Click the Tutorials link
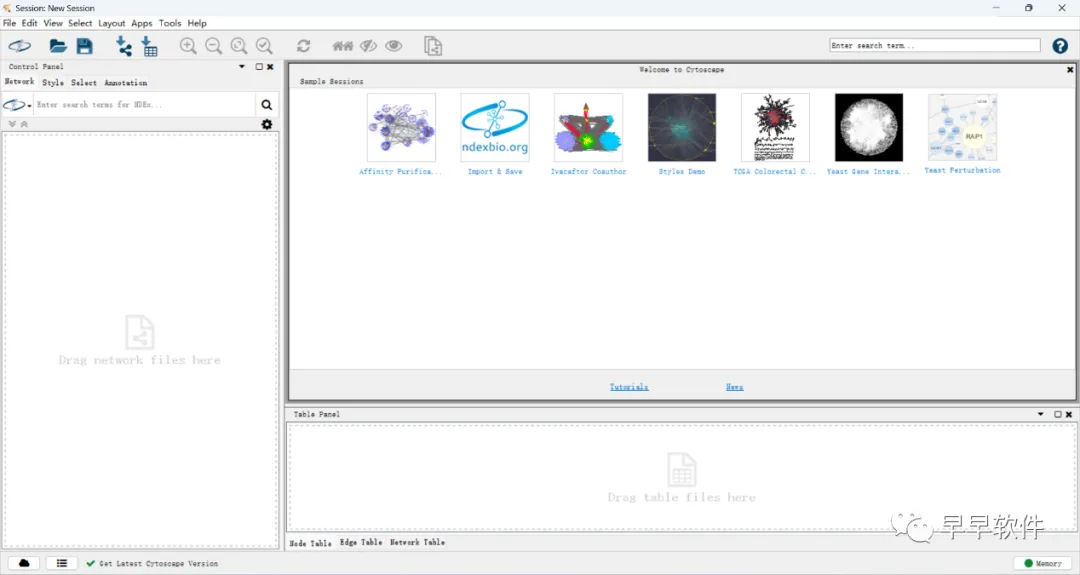Screen dimensions: 1080x575 629,387
